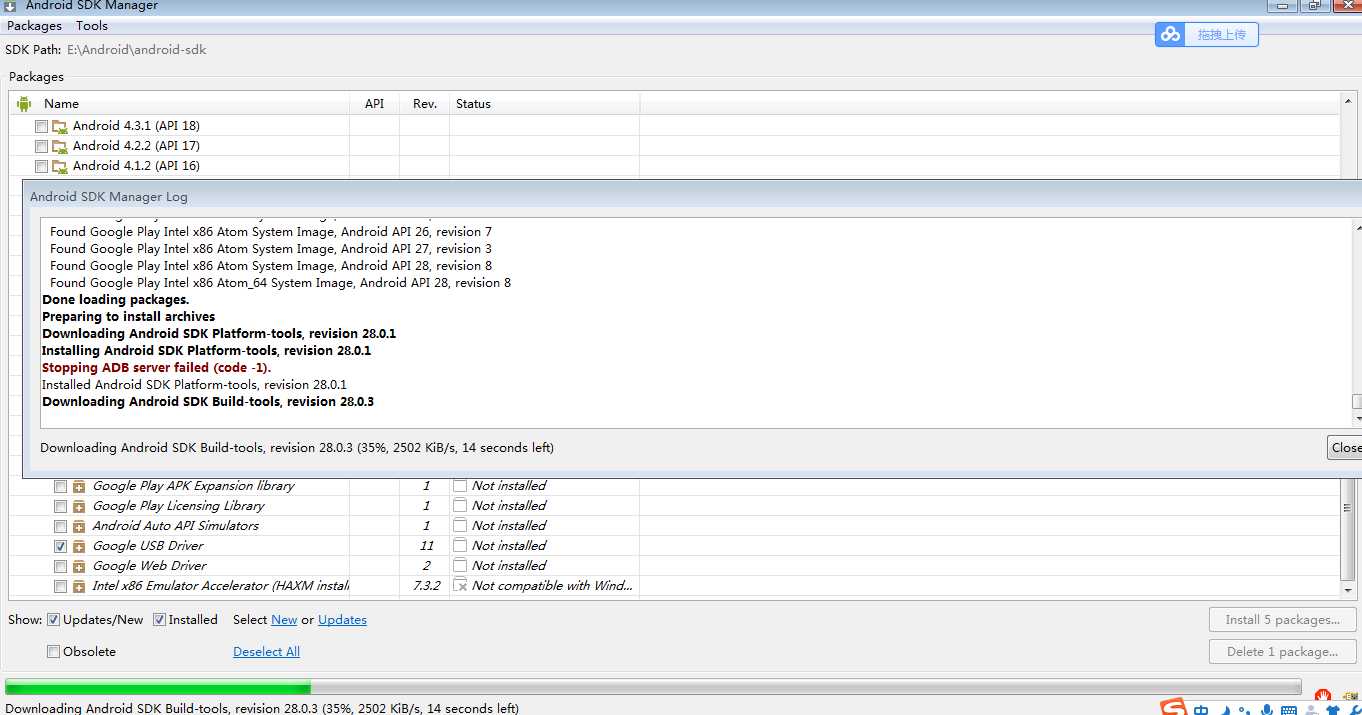Click the Android 4.3.1 (API 18) platform icon
The width and height of the screenshot is (1362, 715).
point(60,126)
